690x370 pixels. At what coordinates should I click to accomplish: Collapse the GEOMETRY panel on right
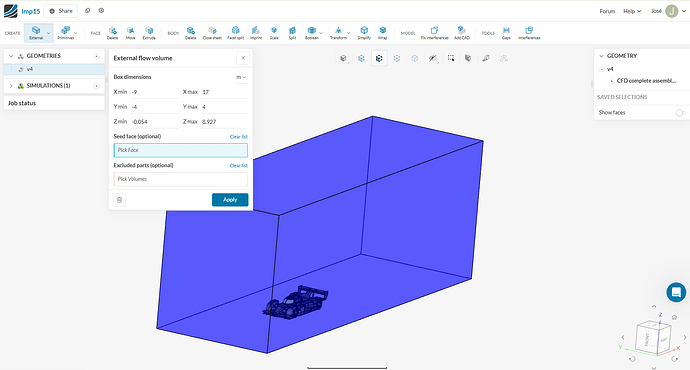point(602,56)
